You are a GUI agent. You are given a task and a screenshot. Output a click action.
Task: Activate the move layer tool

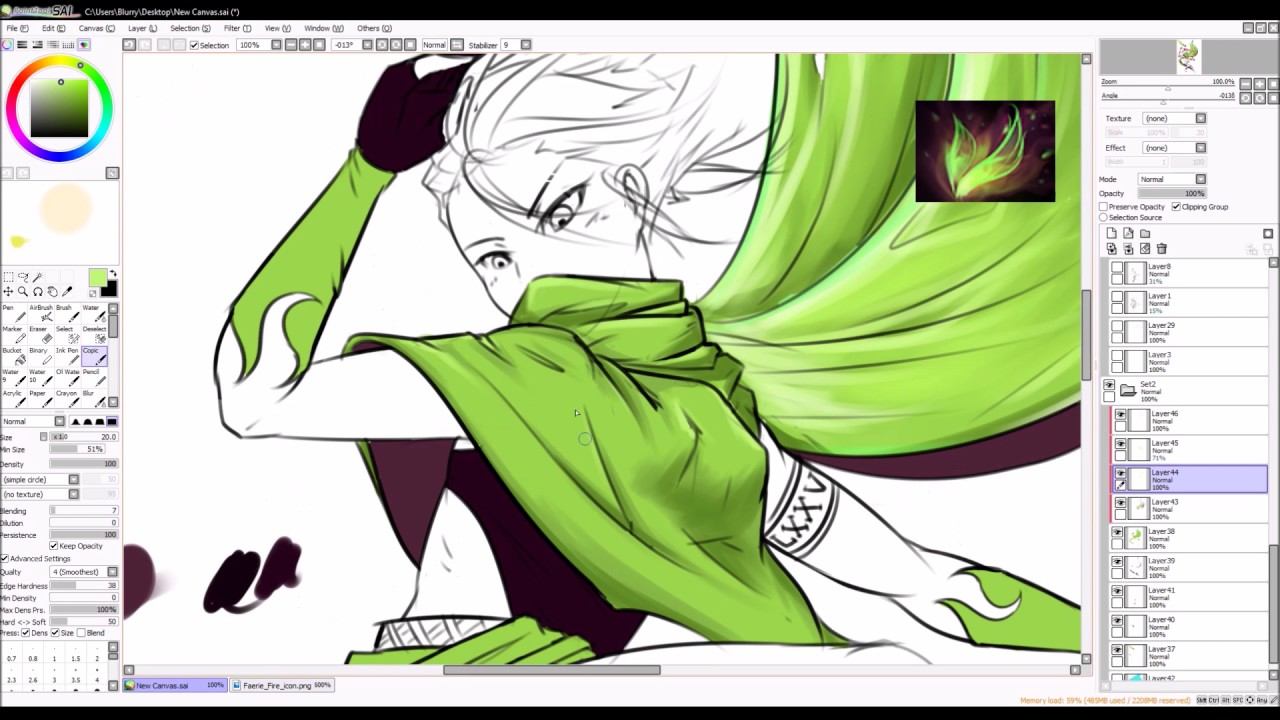pos(8,292)
